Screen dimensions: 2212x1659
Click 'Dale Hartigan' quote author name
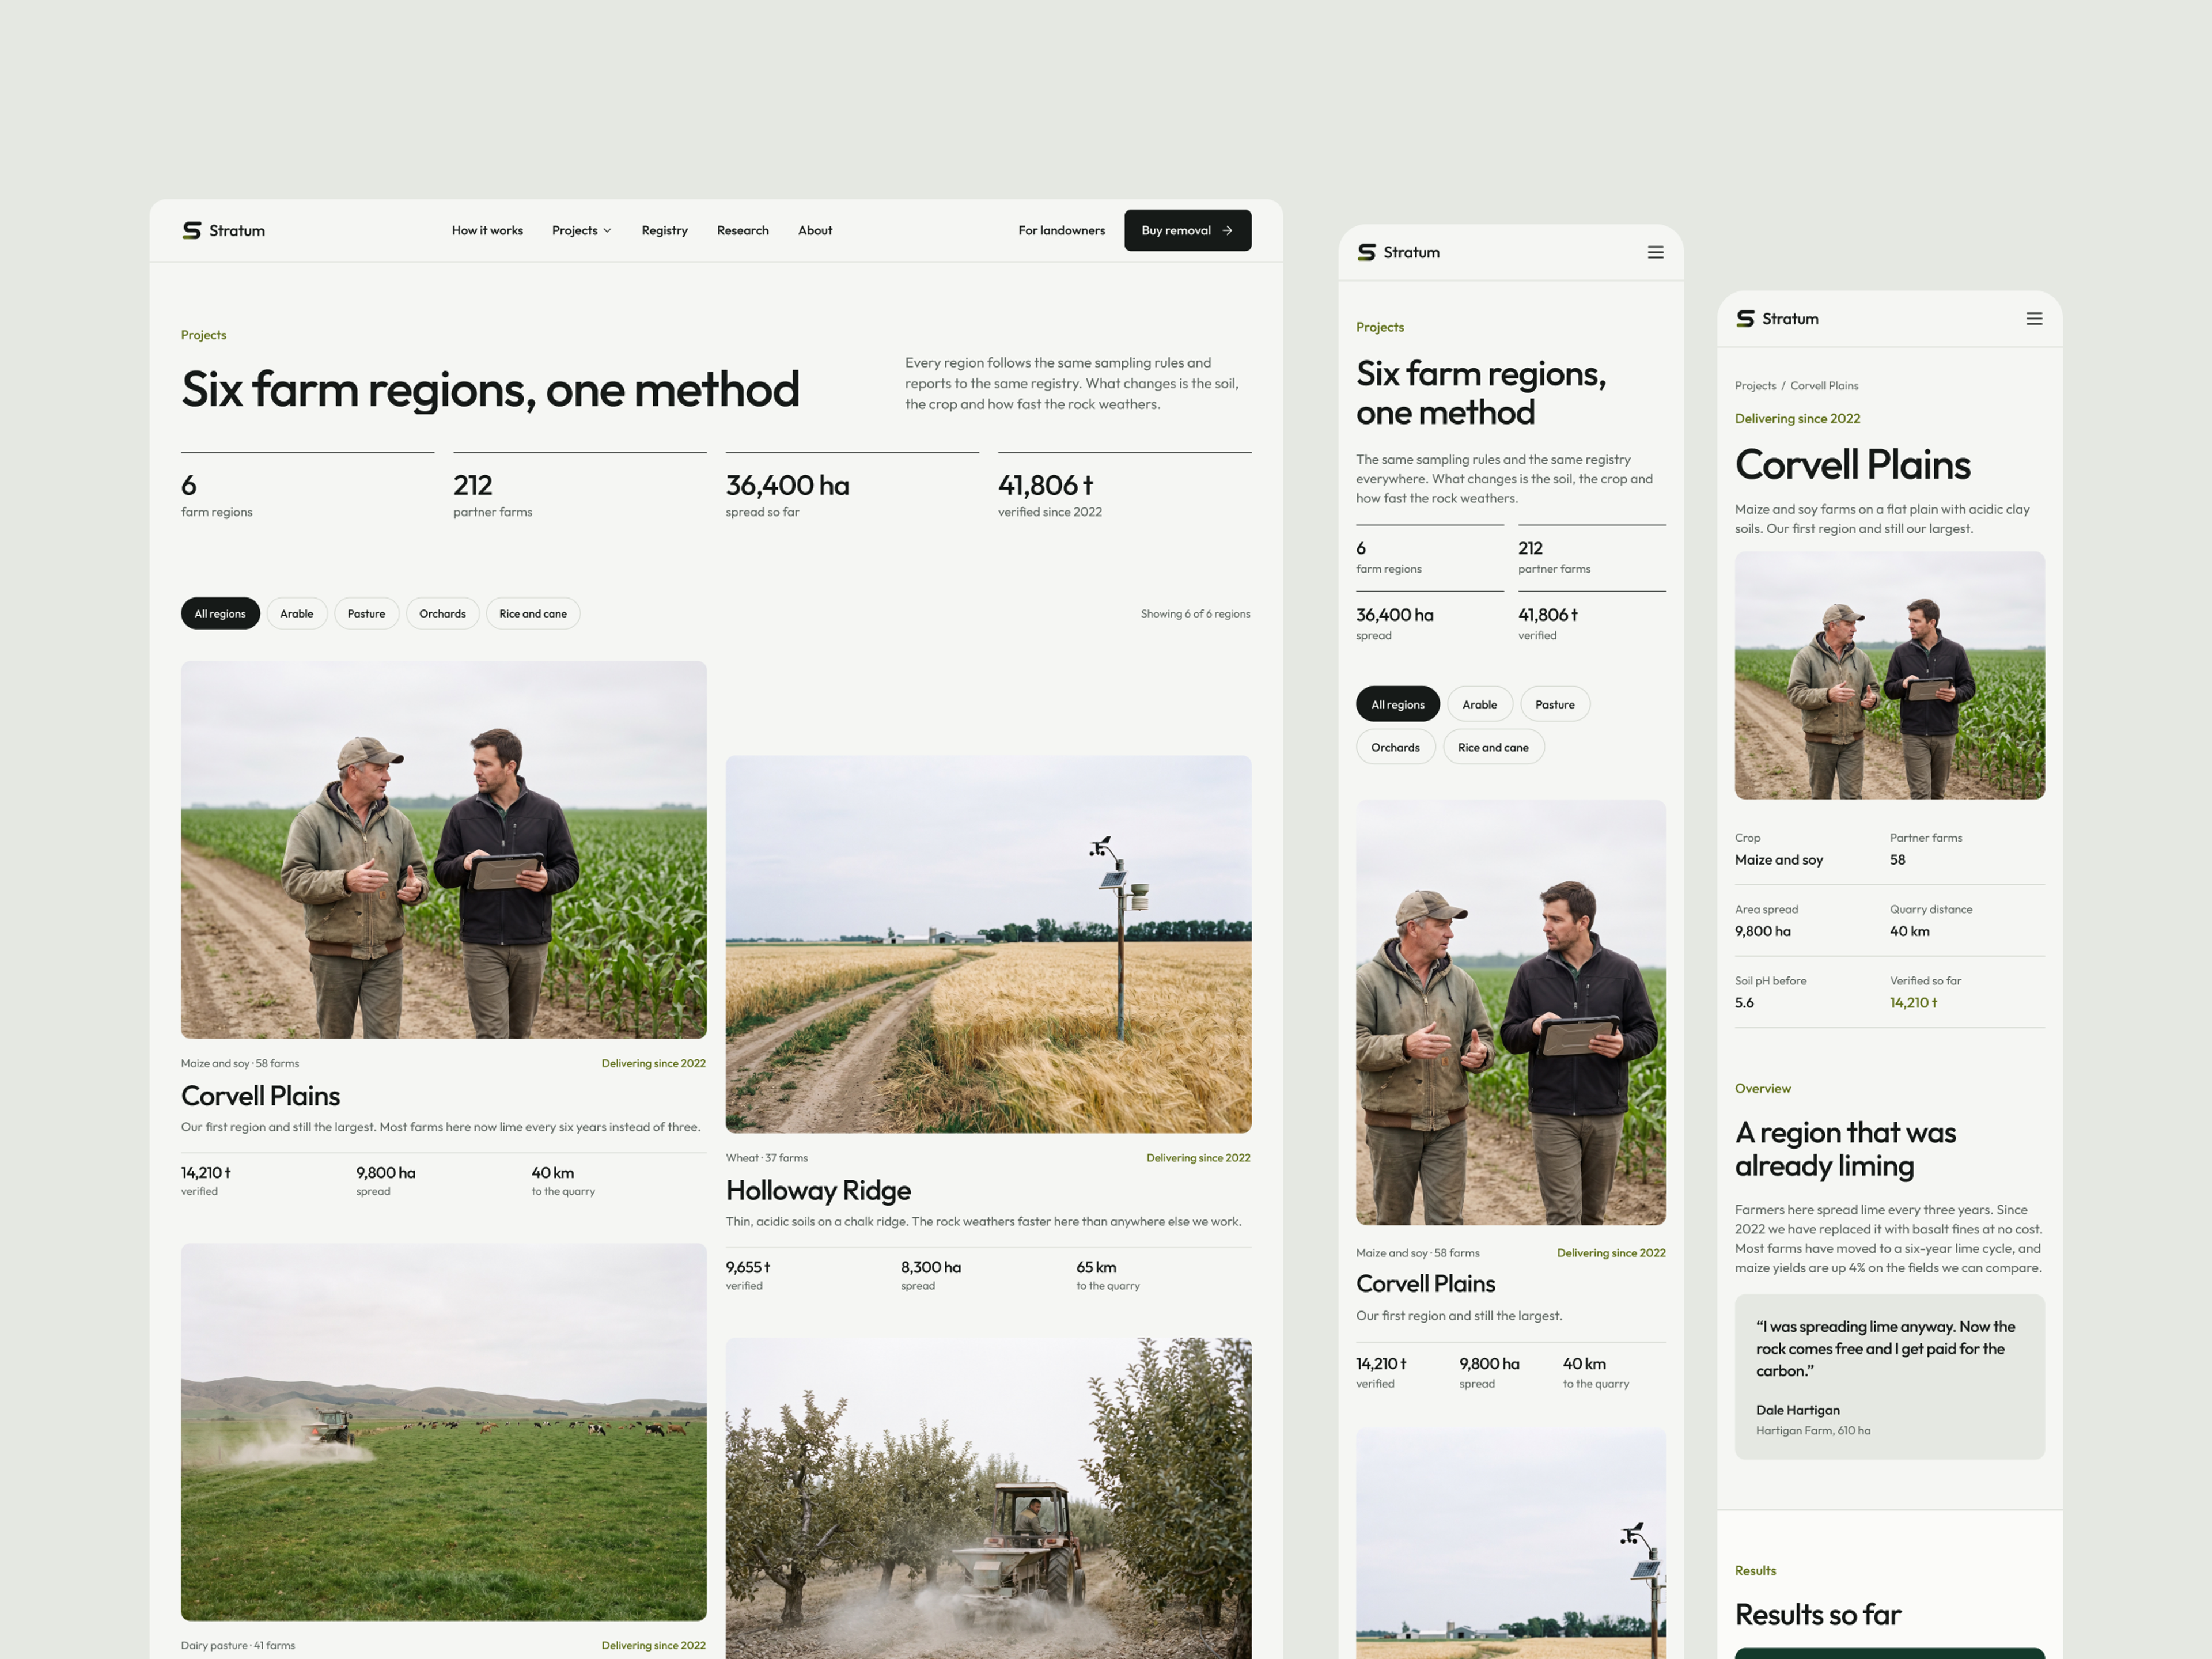tap(1797, 1411)
